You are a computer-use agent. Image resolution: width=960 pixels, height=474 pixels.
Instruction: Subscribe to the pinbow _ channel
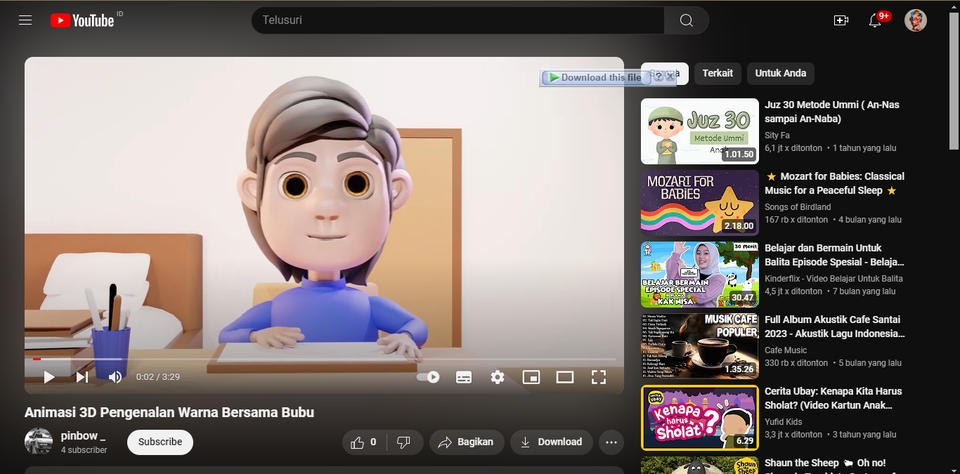[x=160, y=442]
